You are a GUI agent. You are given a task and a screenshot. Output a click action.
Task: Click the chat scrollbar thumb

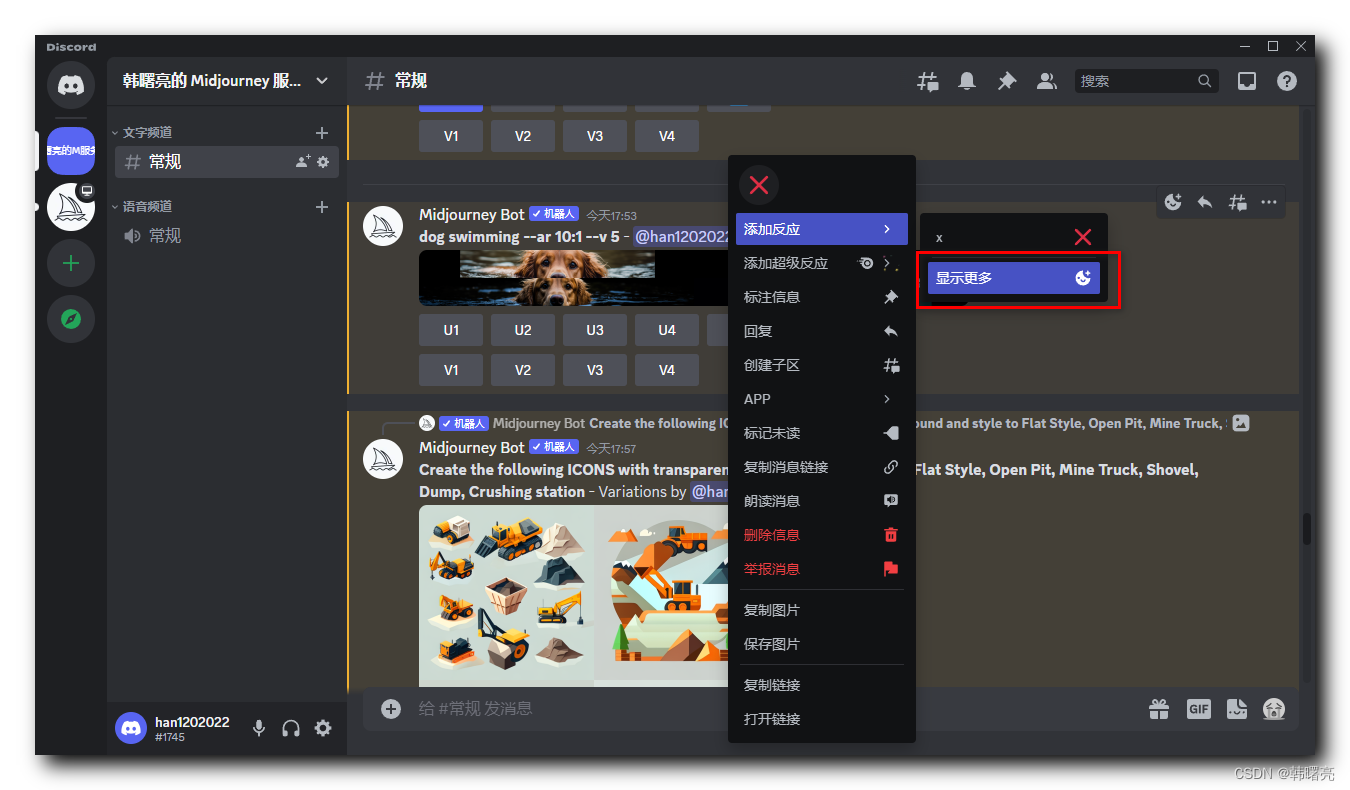click(x=1306, y=529)
